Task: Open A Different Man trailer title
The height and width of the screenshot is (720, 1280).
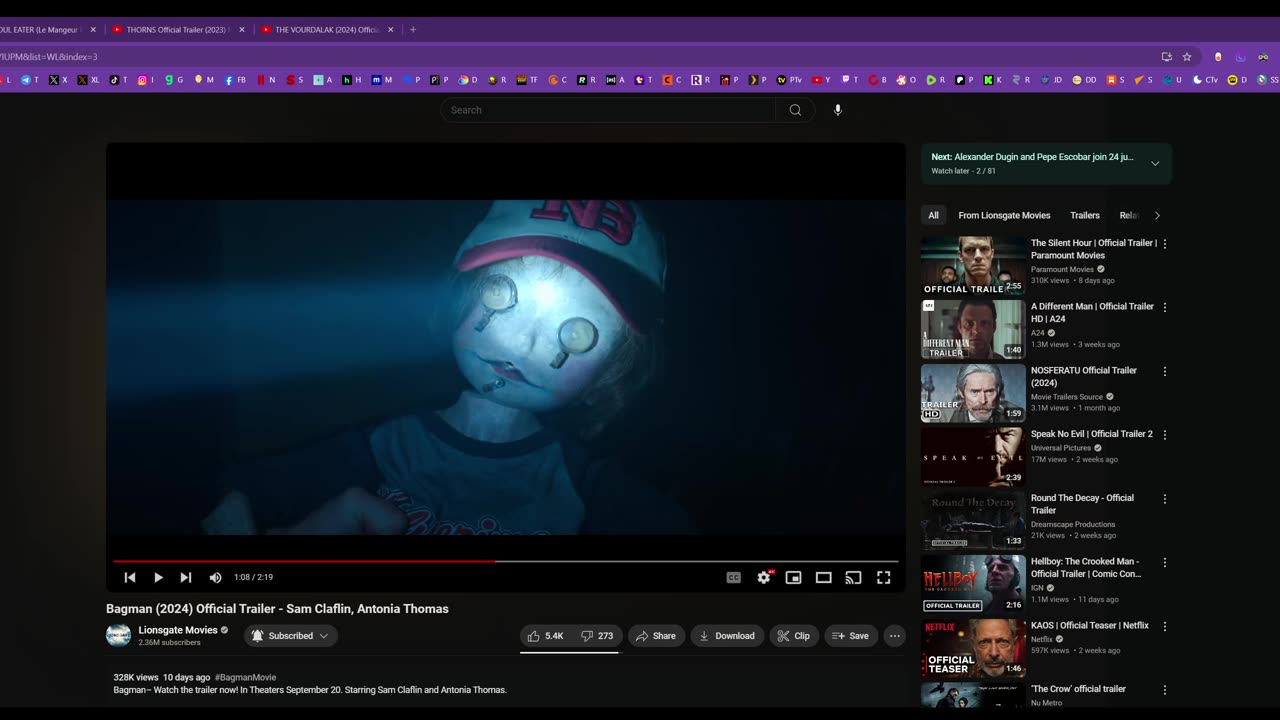Action: [1092, 313]
